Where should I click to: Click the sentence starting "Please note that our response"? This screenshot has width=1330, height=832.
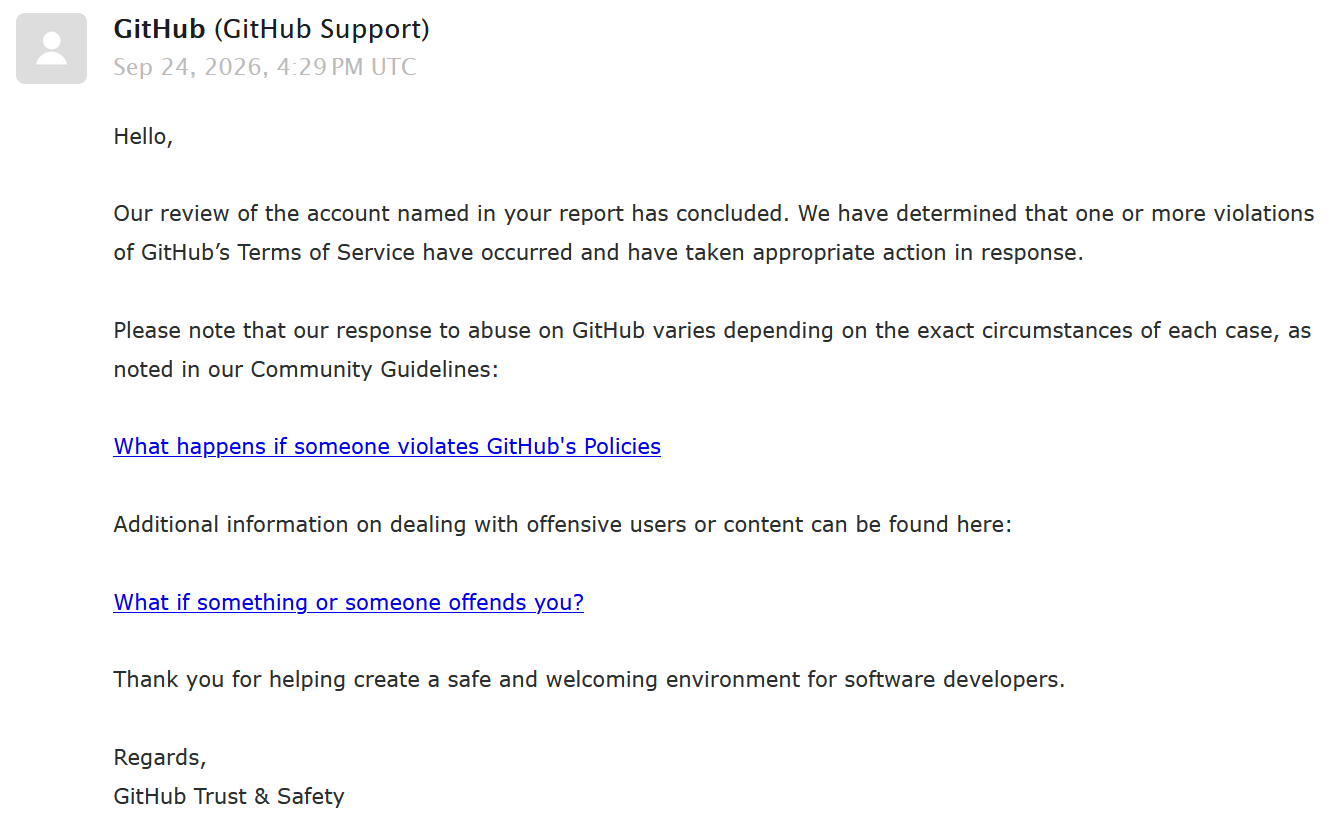712,349
